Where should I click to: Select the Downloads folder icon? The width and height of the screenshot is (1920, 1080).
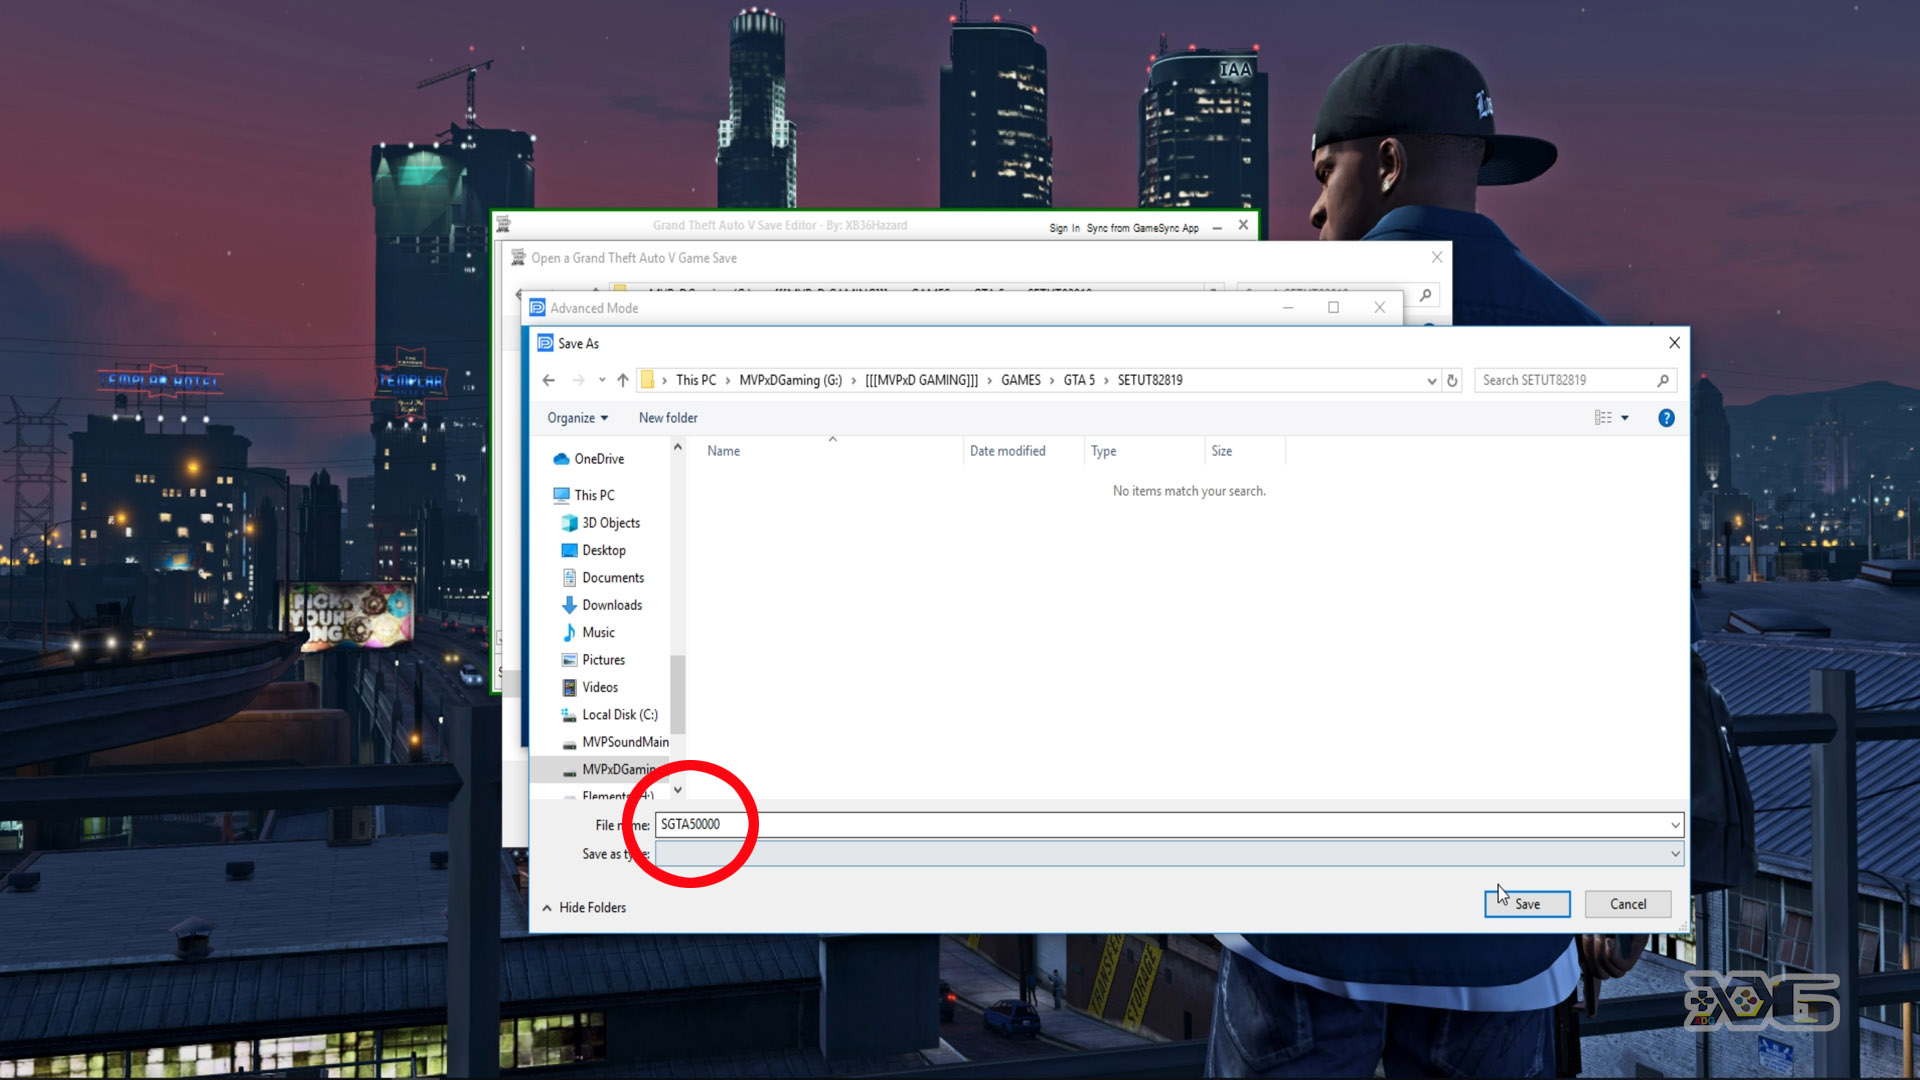coord(570,604)
